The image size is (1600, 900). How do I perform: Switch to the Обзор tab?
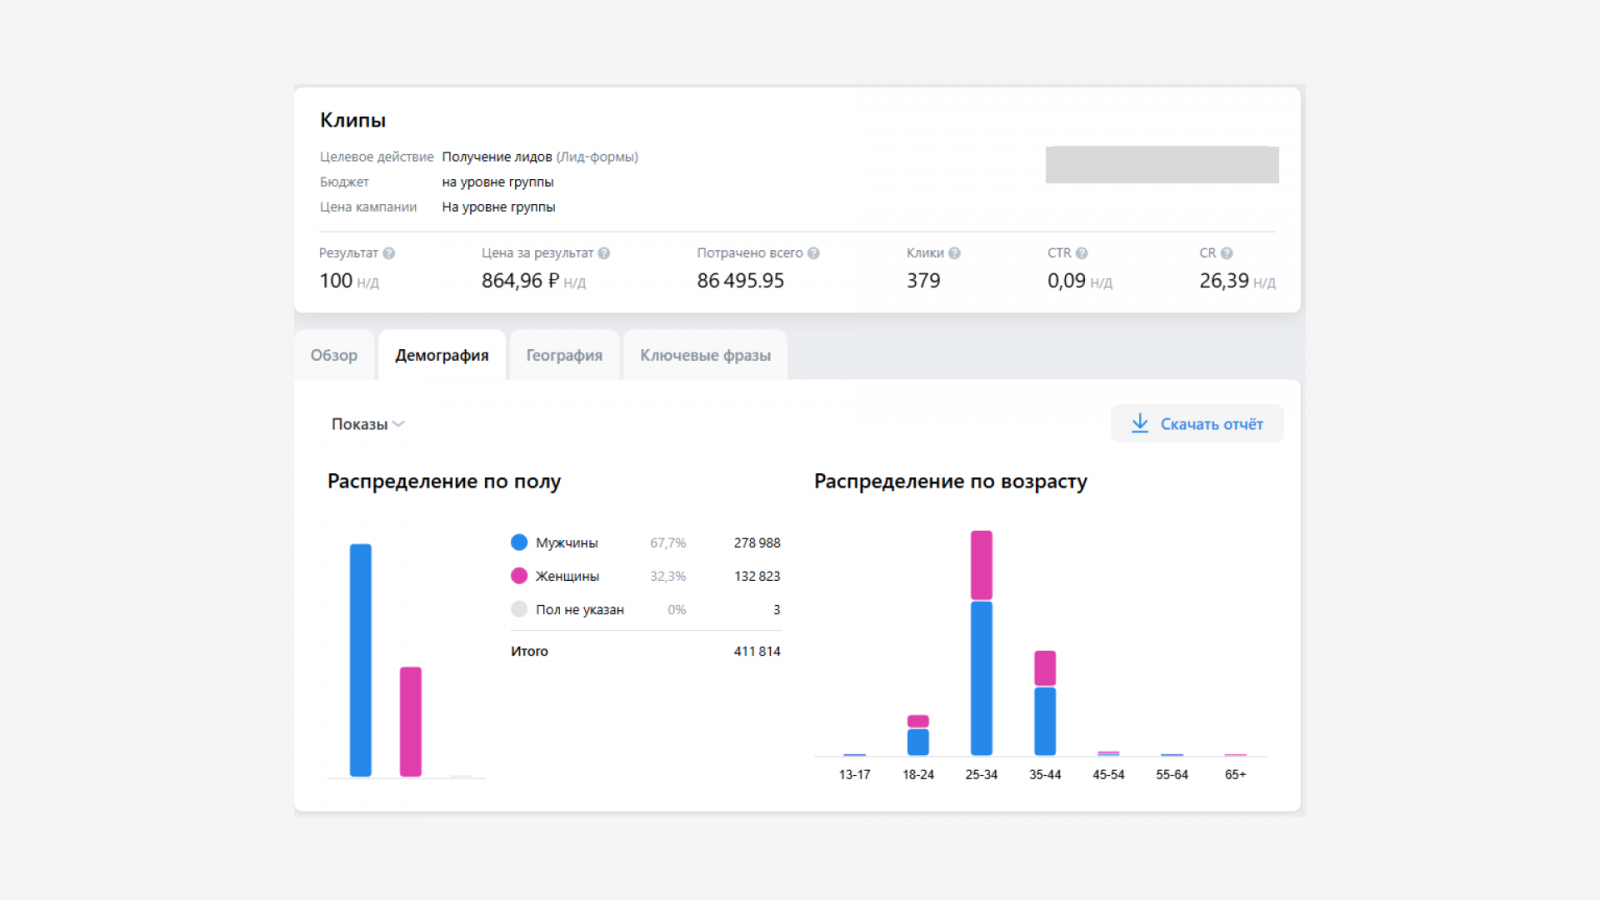pyautogui.click(x=334, y=356)
